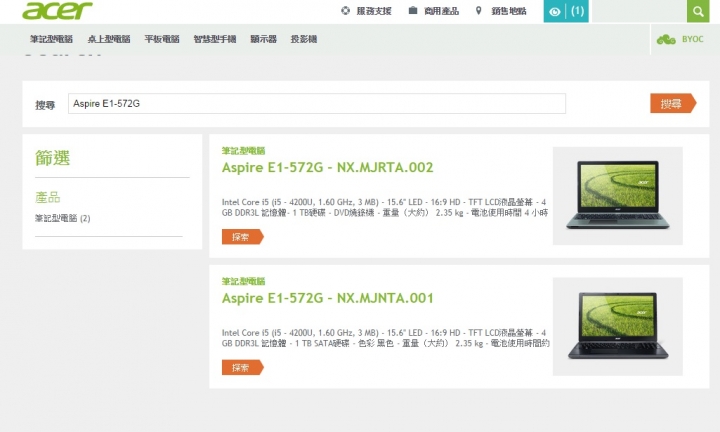Click the NX.MJRTA.002 spec description text

pyautogui.click(x=385, y=208)
